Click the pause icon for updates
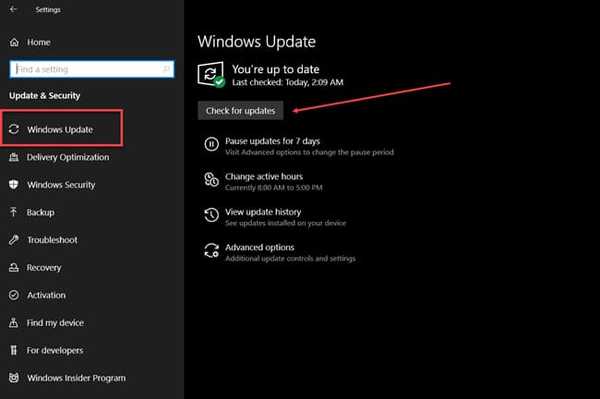 (212, 144)
